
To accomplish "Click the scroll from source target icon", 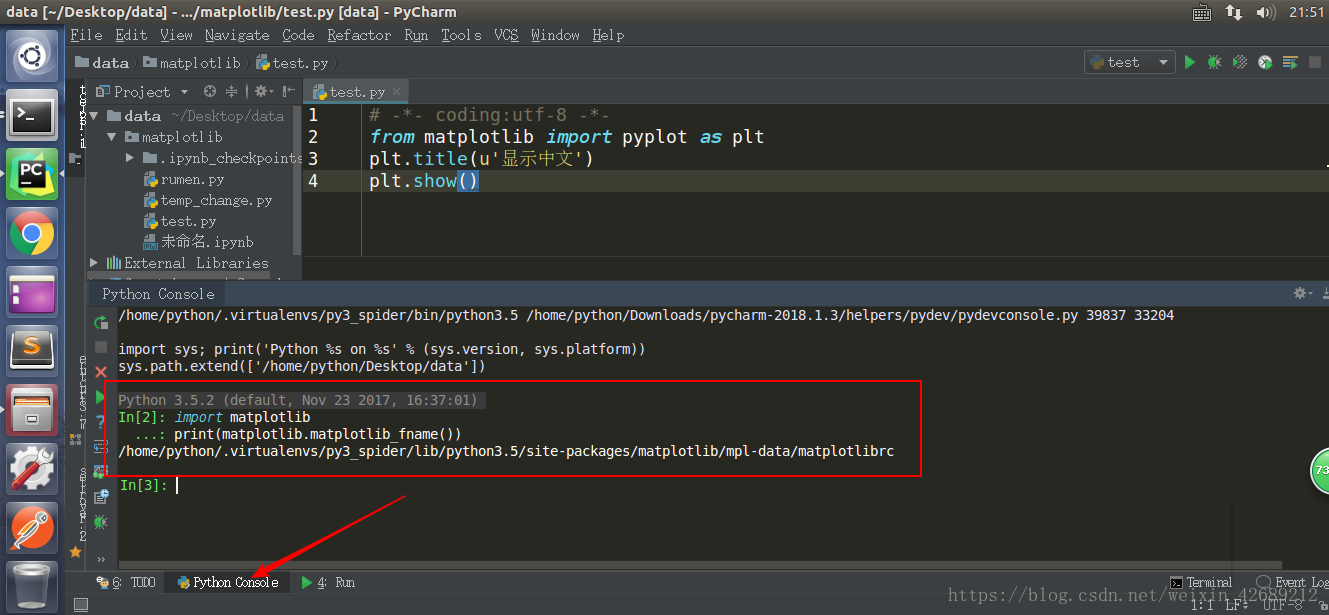I will coord(210,91).
